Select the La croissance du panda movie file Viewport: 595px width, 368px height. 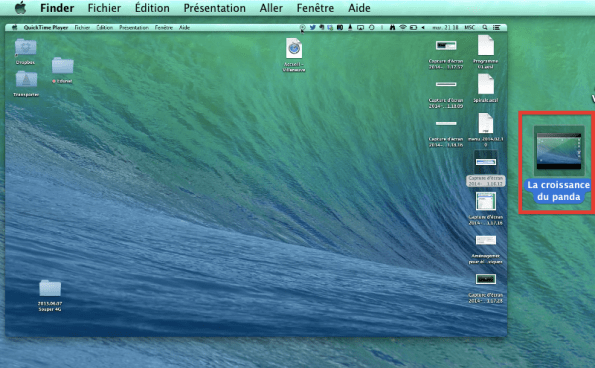(x=559, y=151)
